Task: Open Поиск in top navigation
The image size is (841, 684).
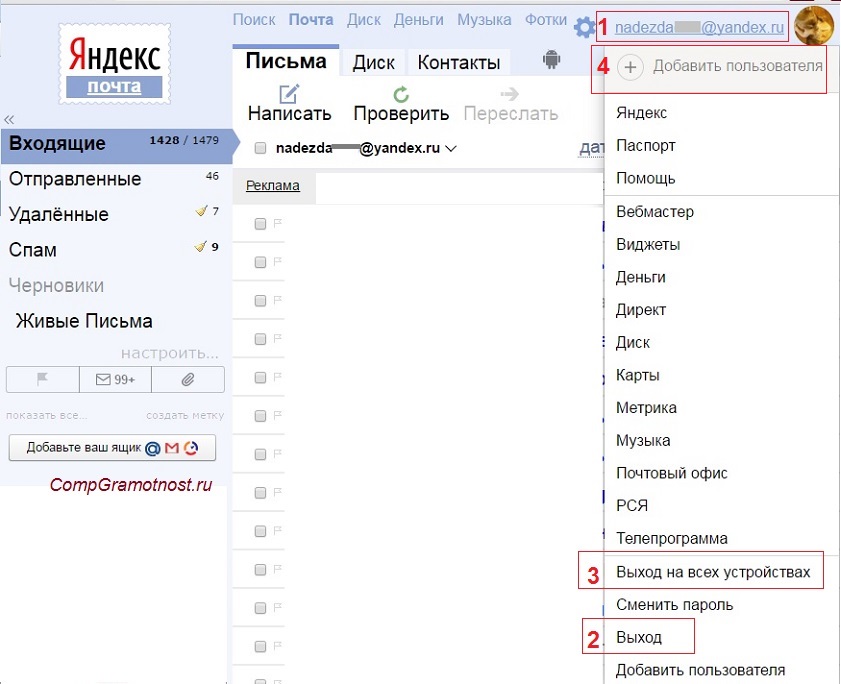Action: (x=254, y=20)
